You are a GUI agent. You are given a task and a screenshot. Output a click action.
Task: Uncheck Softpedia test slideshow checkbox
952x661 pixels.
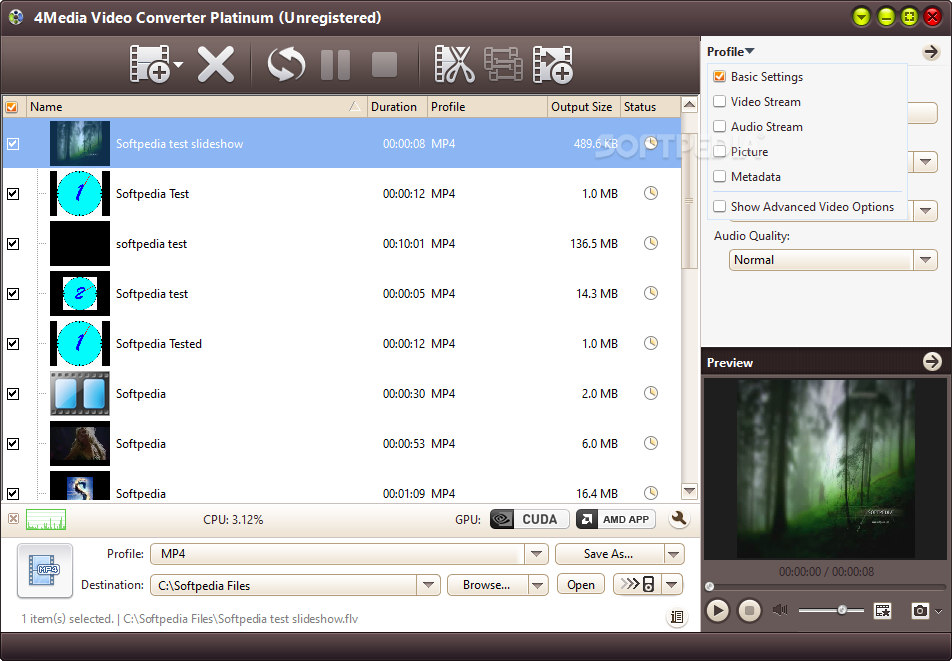tap(13, 144)
